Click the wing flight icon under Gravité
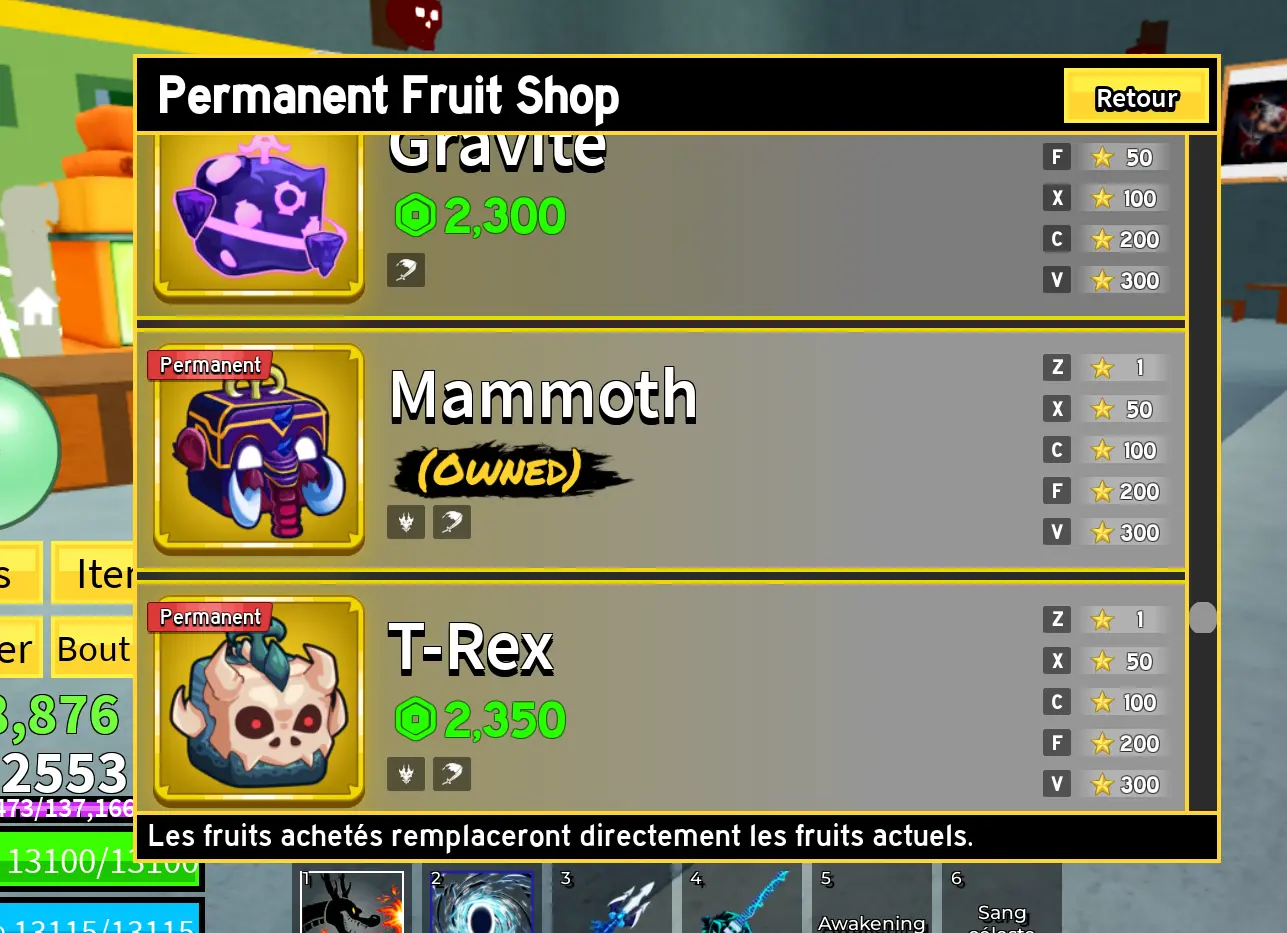The height and width of the screenshot is (933, 1287). (x=406, y=269)
